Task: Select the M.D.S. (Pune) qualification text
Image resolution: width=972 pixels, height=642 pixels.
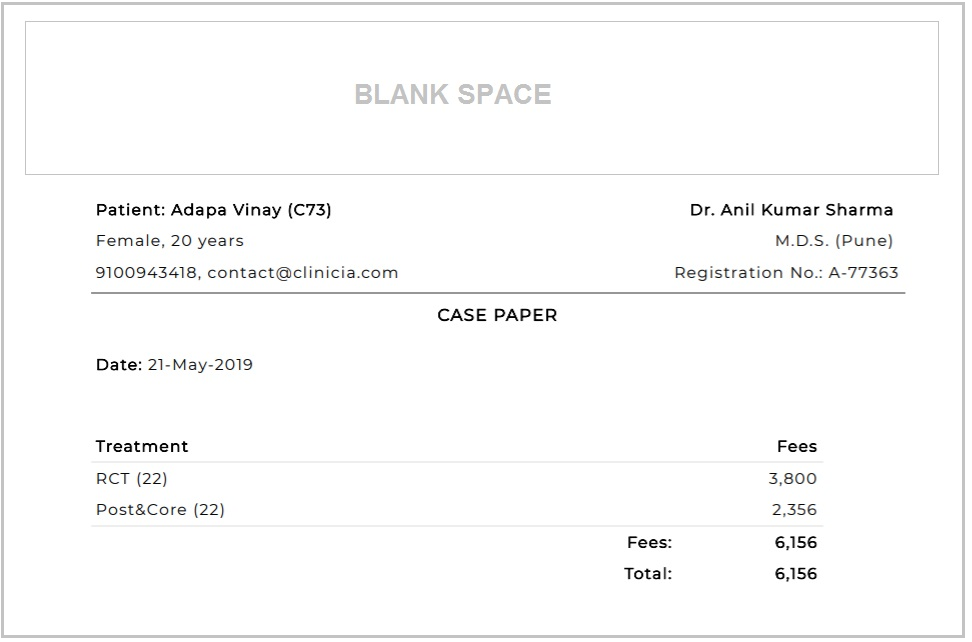Action: pyautogui.click(x=834, y=241)
